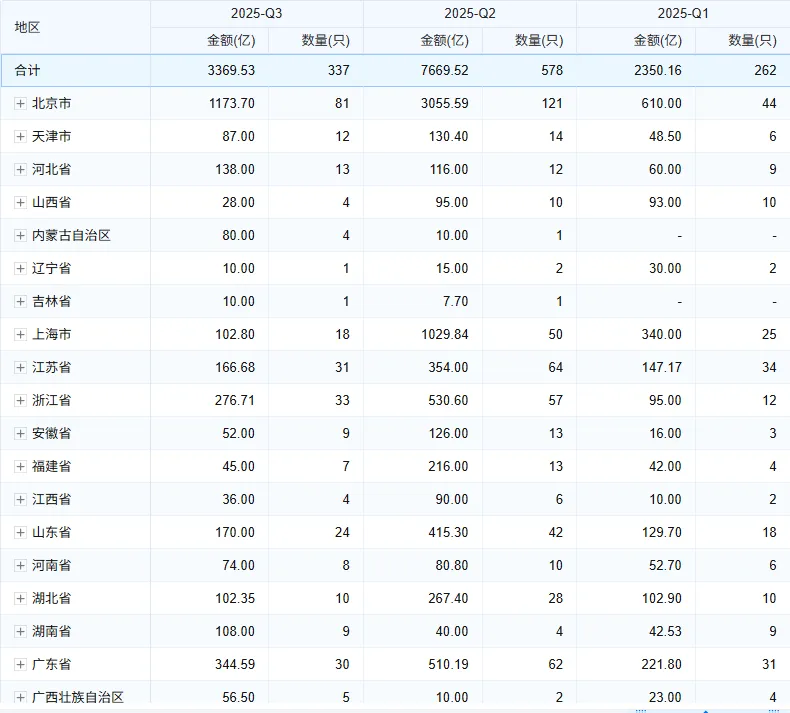Expand the 广东省 row
Screen dimensions: 790x713
20,664
